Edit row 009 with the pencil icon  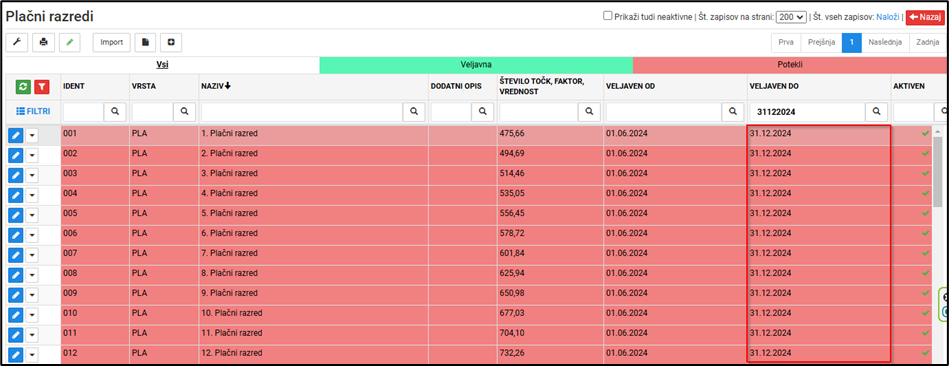pyautogui.click(x=16, y=295)
